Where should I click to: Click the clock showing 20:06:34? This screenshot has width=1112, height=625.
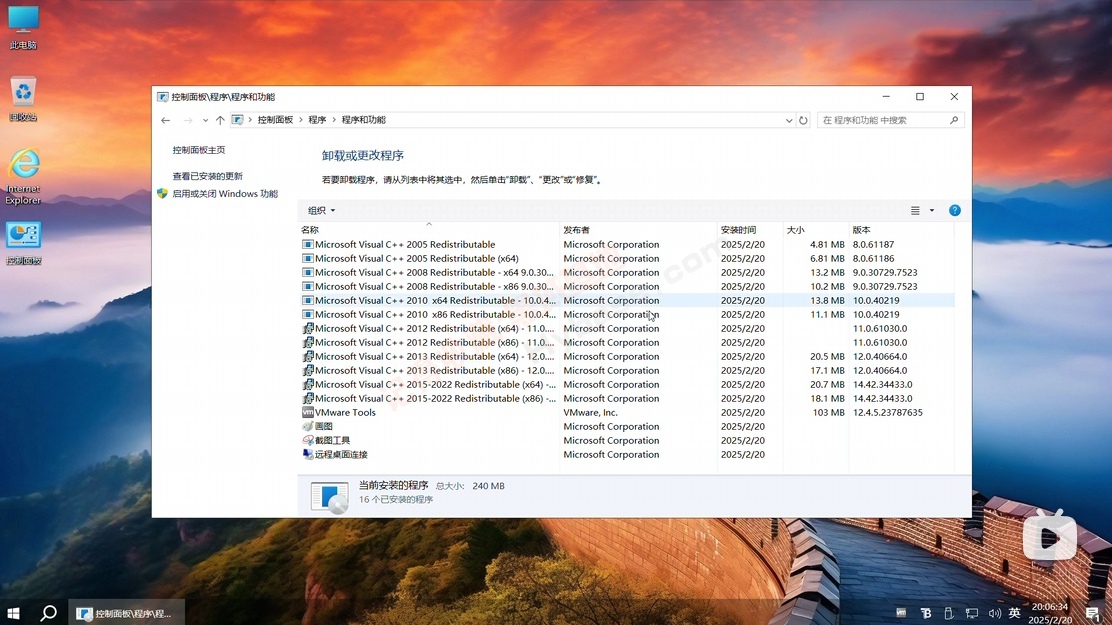[x=1050, y=607]
